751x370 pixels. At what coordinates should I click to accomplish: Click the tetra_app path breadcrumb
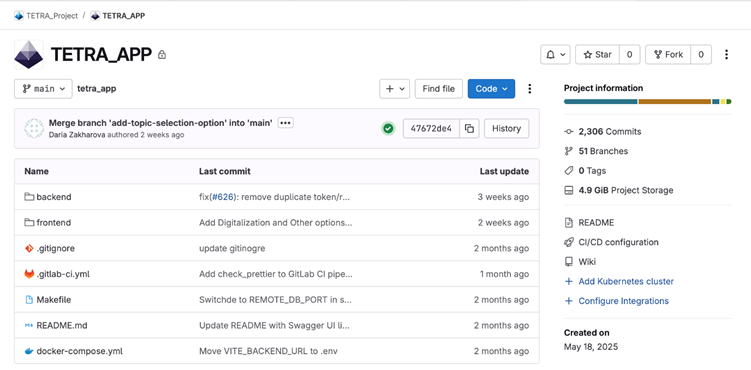pos(96,89)
